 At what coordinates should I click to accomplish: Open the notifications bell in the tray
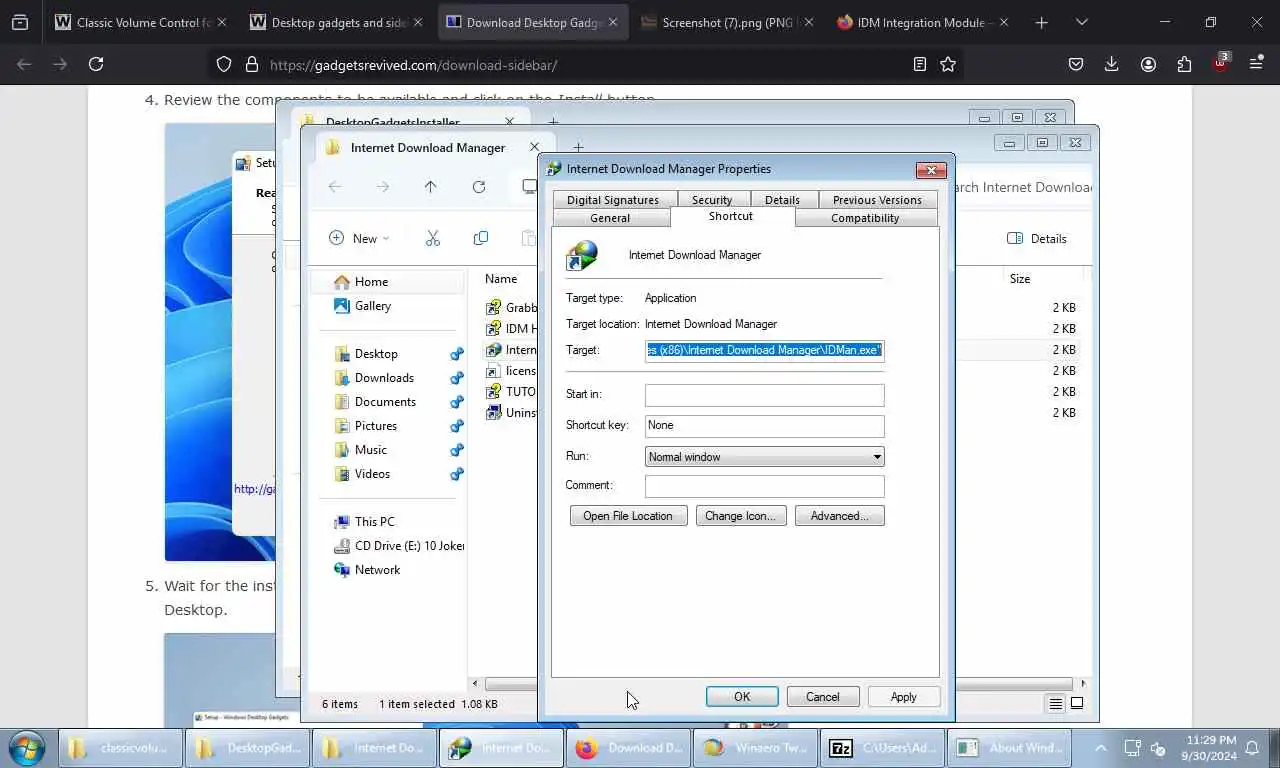(x=1252, y=748)
